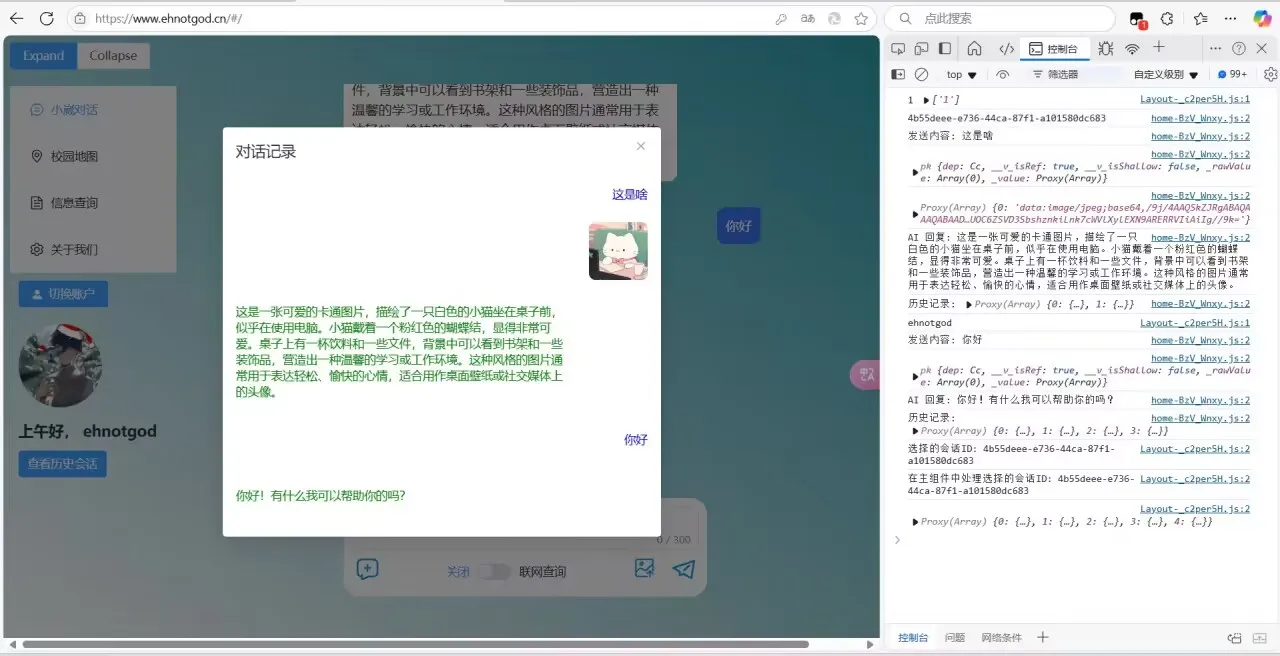This screenshot has height=656, width=1280.
Task: Click the user avatar picture
Action: (x=60, y=365)
